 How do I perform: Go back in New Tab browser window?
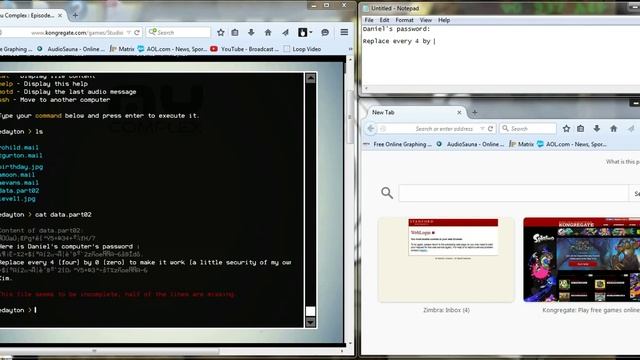pos(371,129)
